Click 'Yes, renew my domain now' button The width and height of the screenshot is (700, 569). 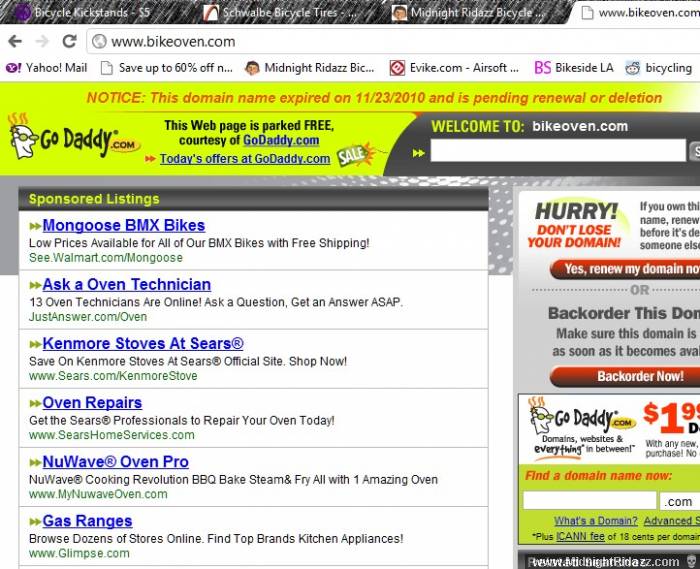click(x=625, y=270)
